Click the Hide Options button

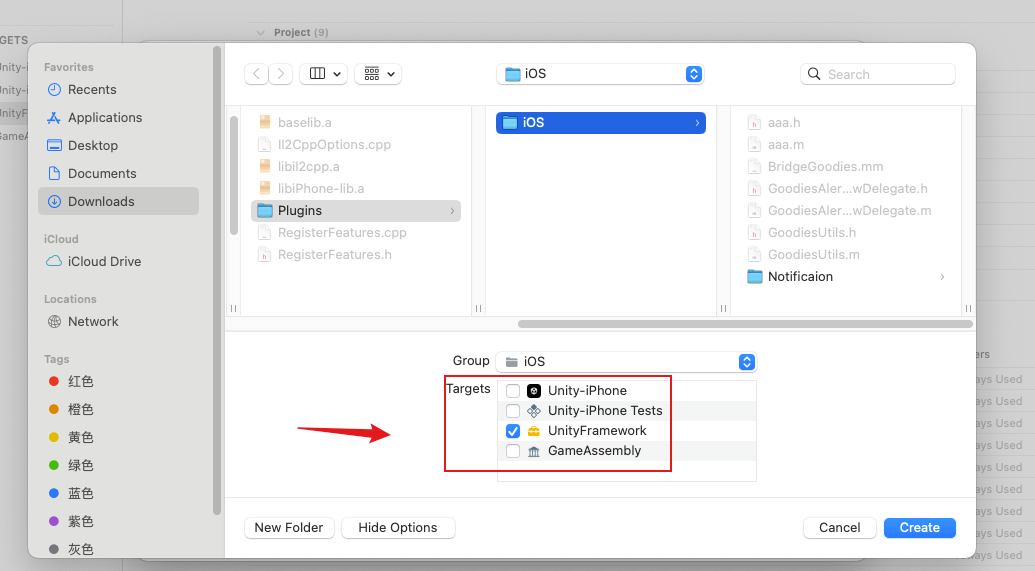[398, 527]
